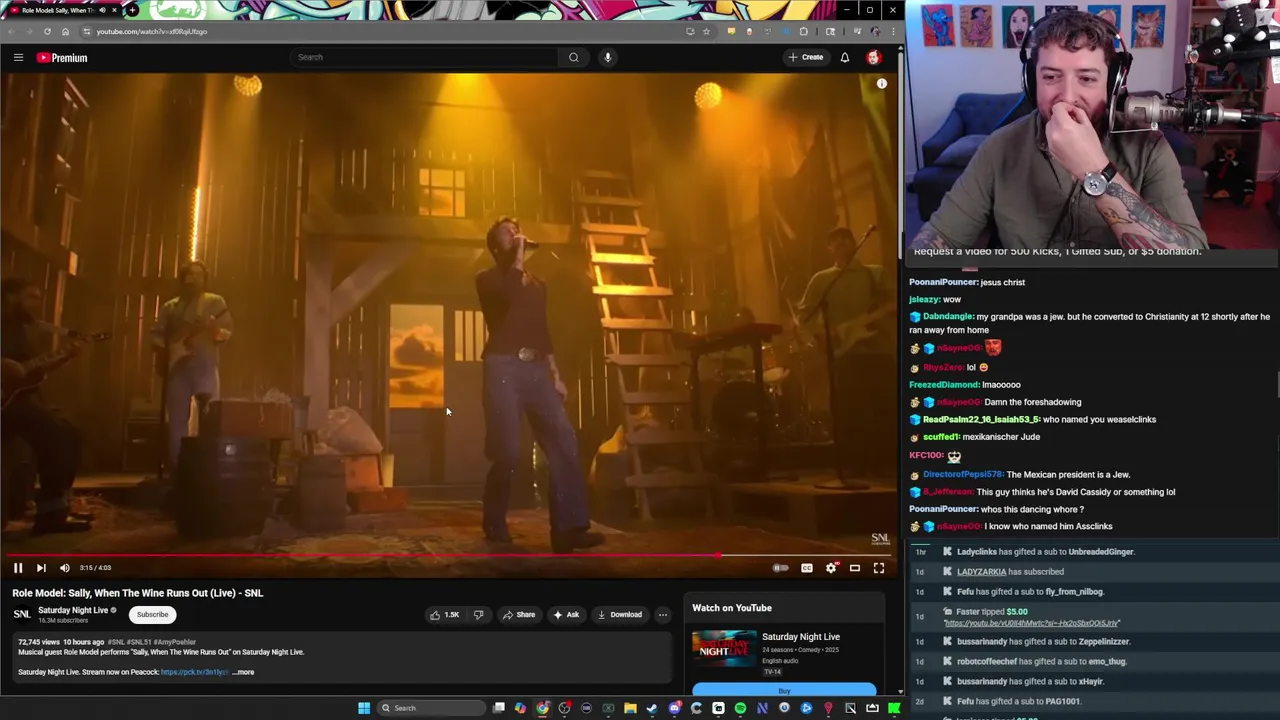The image size is (1280, 720).
Task: Expand the description with ...more
Action: pyautogui.click(x=243, y=672)
